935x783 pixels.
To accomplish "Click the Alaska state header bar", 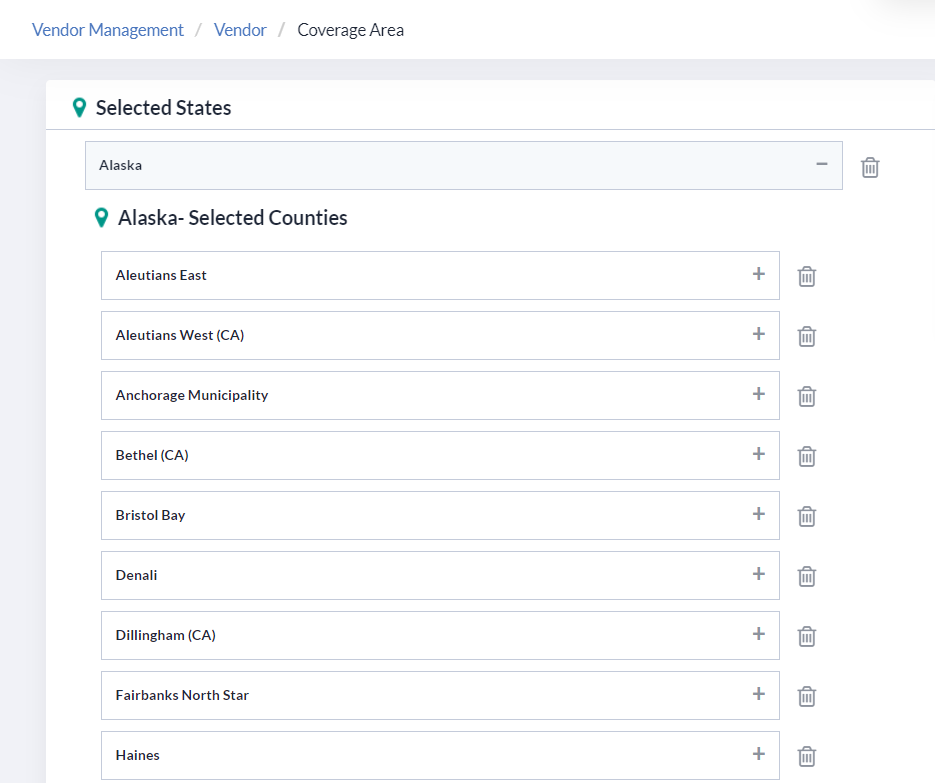I will [400, 165].
